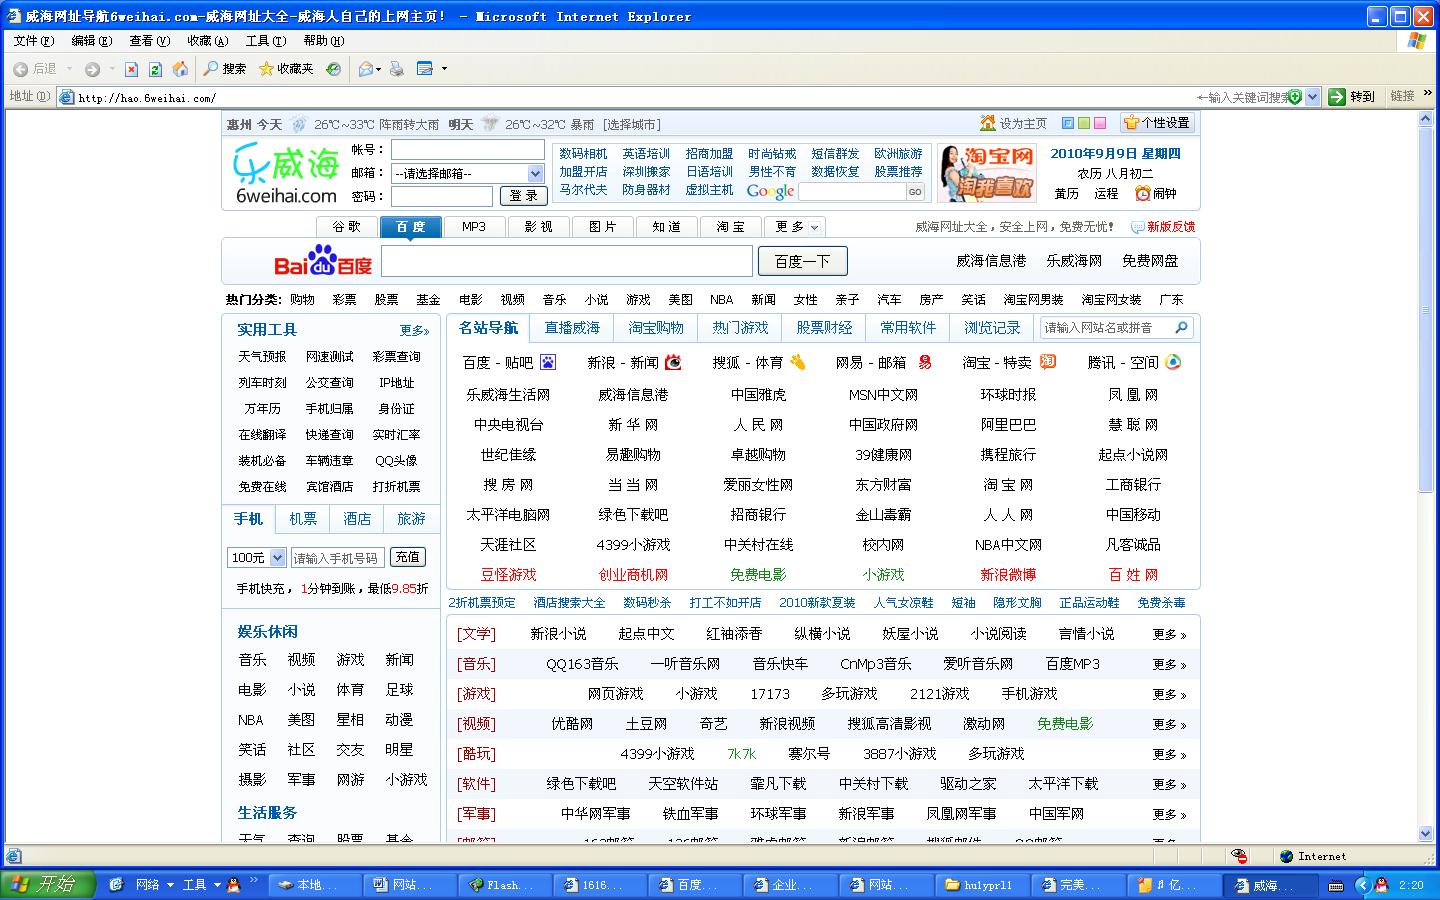Image resolution: width=1440 pixels, height=900 pixels.
Task: Click the Windows 开始 Start button
Action: coord(48,884)
